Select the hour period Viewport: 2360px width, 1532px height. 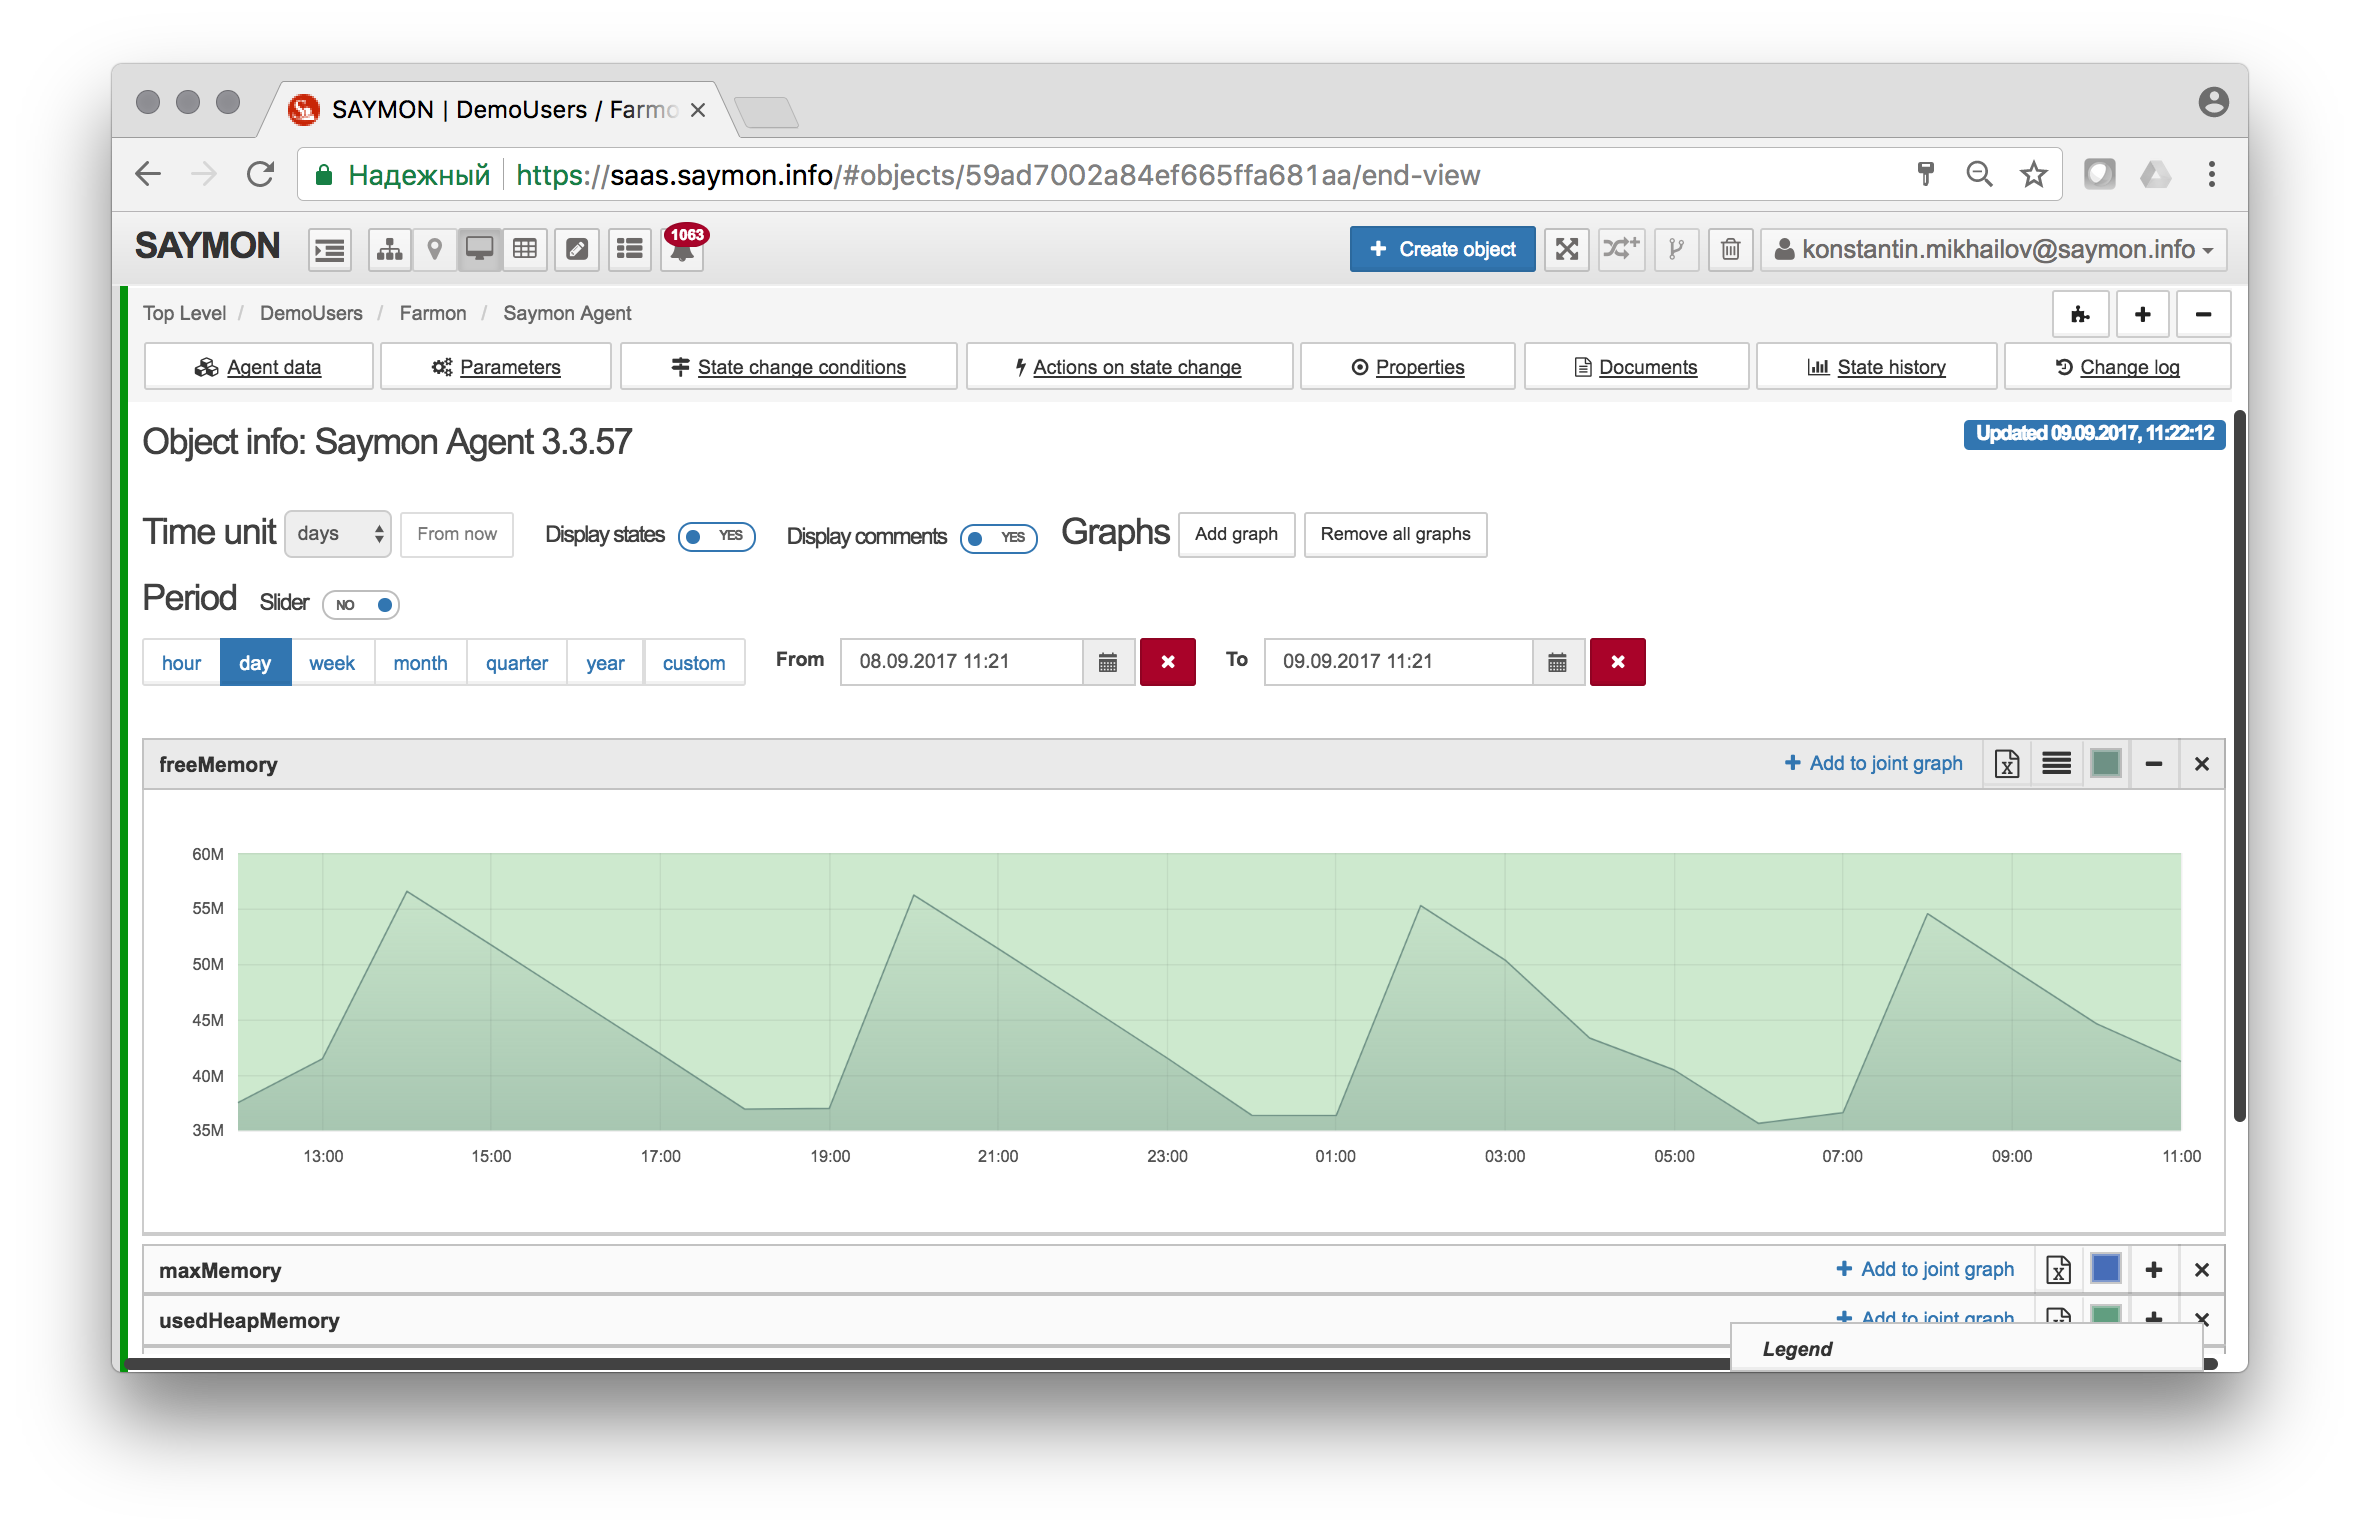pyautogui.click(x=181, y=663)
